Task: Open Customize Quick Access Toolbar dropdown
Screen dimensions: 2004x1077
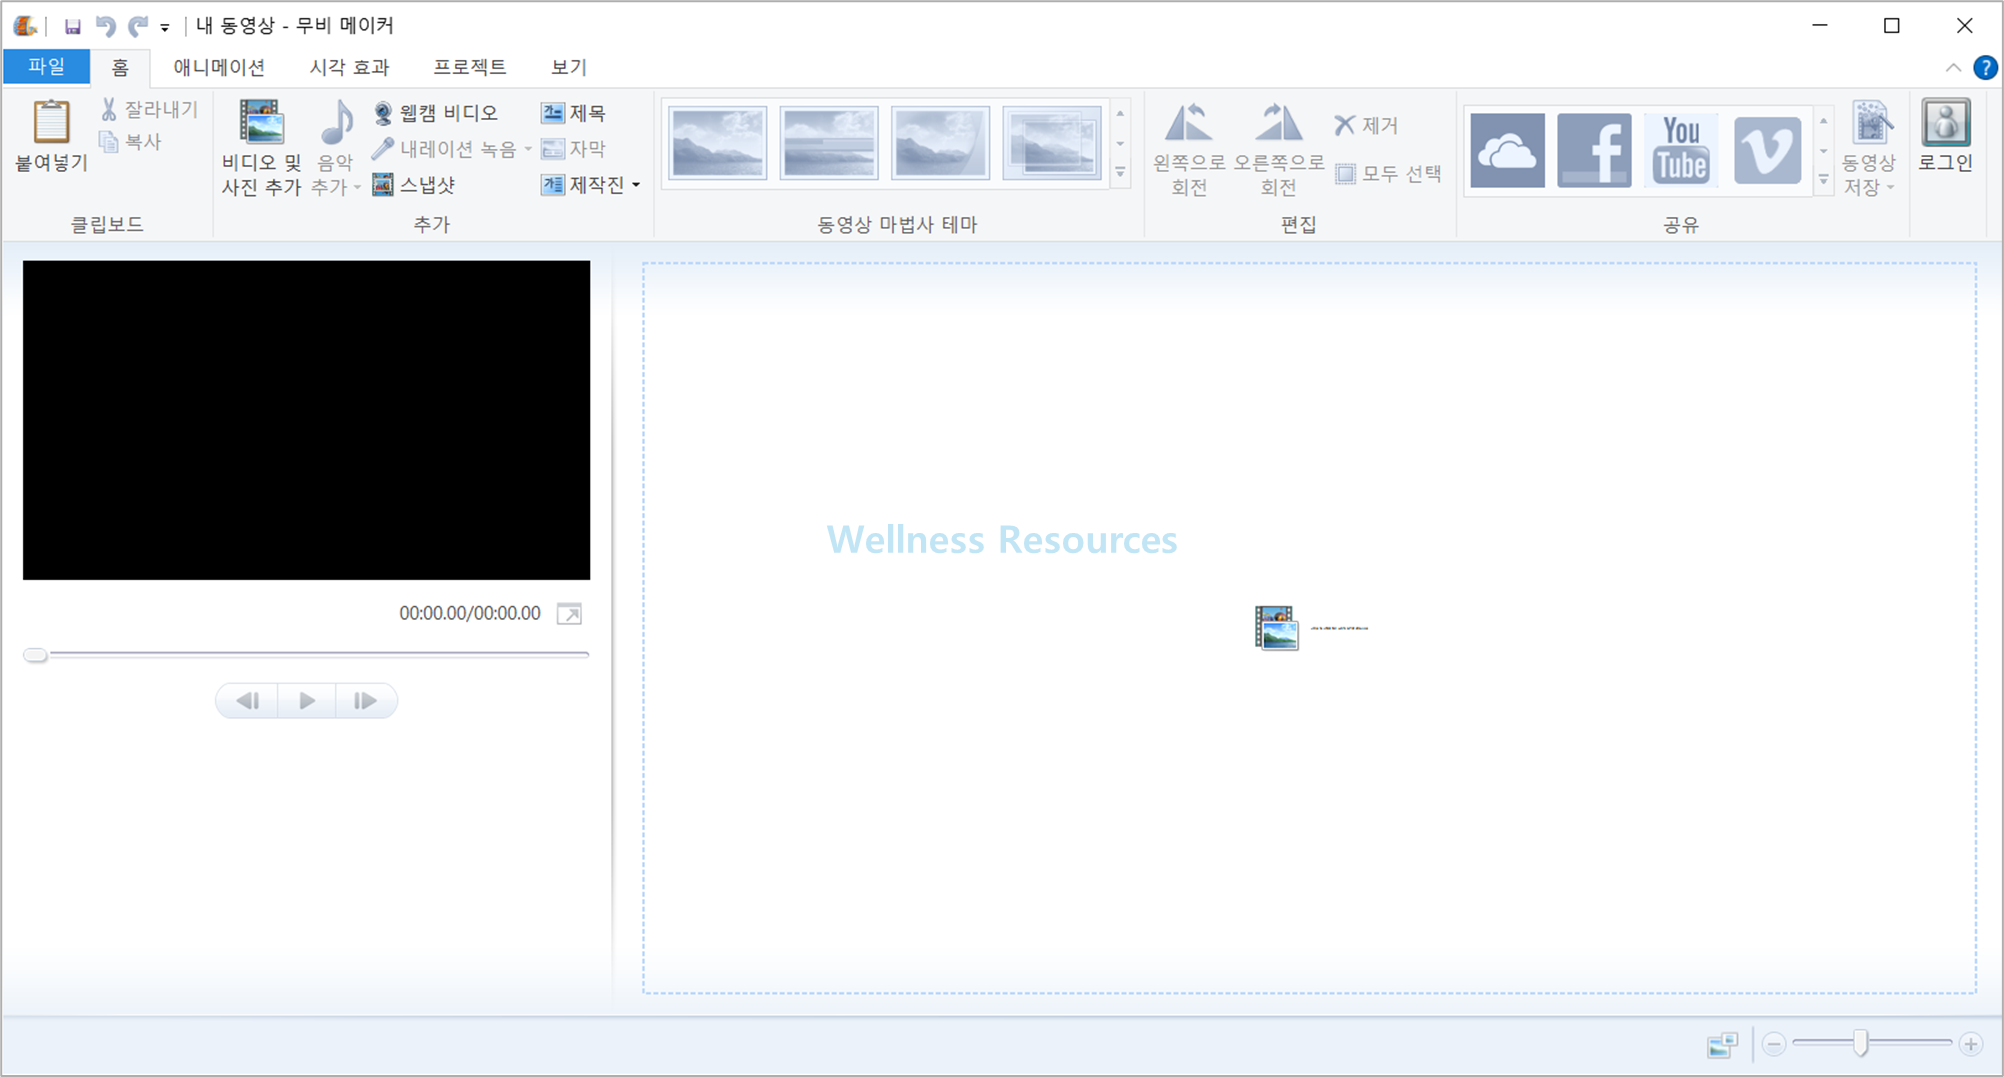Action: pyautogui.click(x=165, y=28)
